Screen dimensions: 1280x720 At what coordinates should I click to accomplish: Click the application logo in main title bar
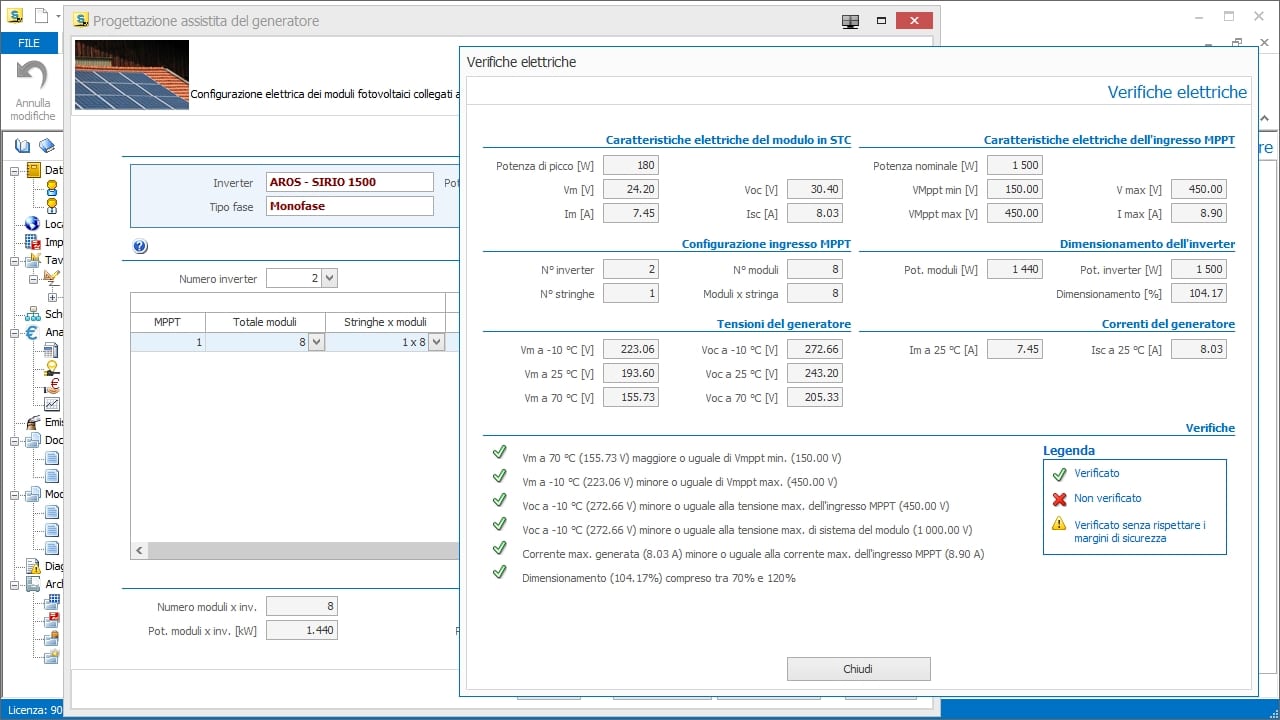click(15, 15)
